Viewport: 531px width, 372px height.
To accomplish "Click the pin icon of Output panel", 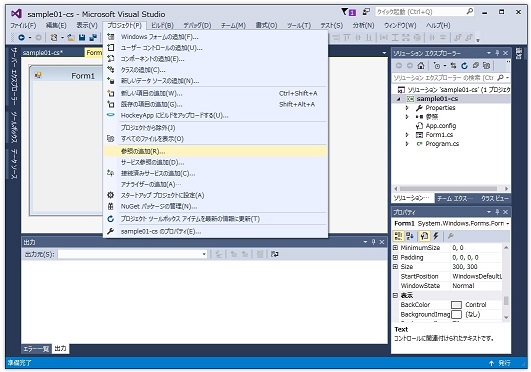I will click(374, 242).
